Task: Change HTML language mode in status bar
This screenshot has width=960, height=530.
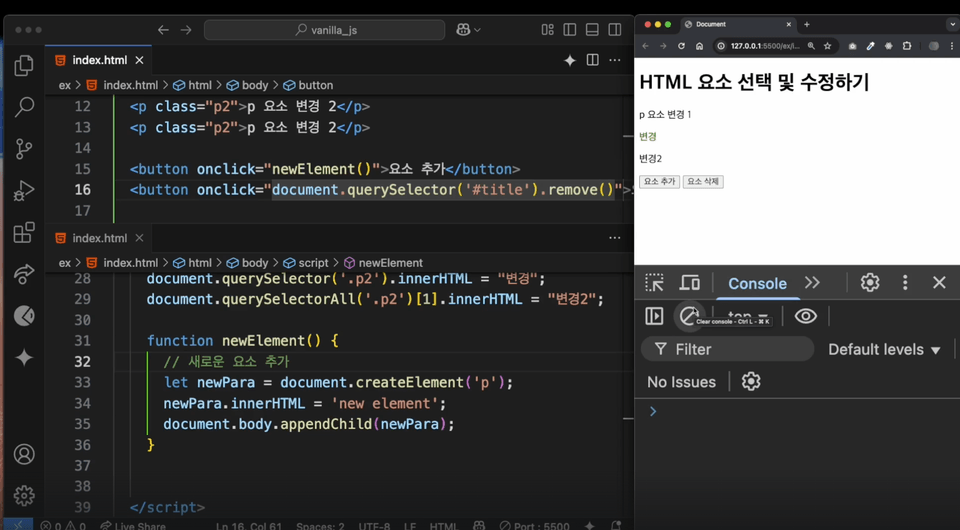Action: pyautogui.click(x=443, y=525)
